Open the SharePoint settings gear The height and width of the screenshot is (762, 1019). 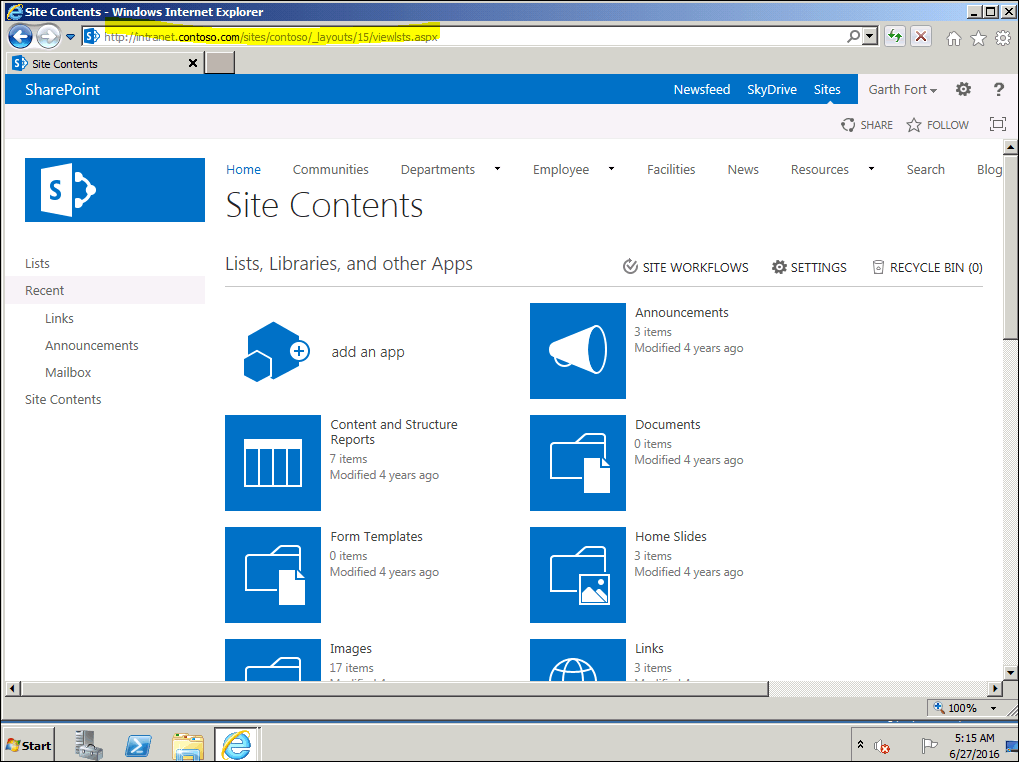(x=962, y=89)
